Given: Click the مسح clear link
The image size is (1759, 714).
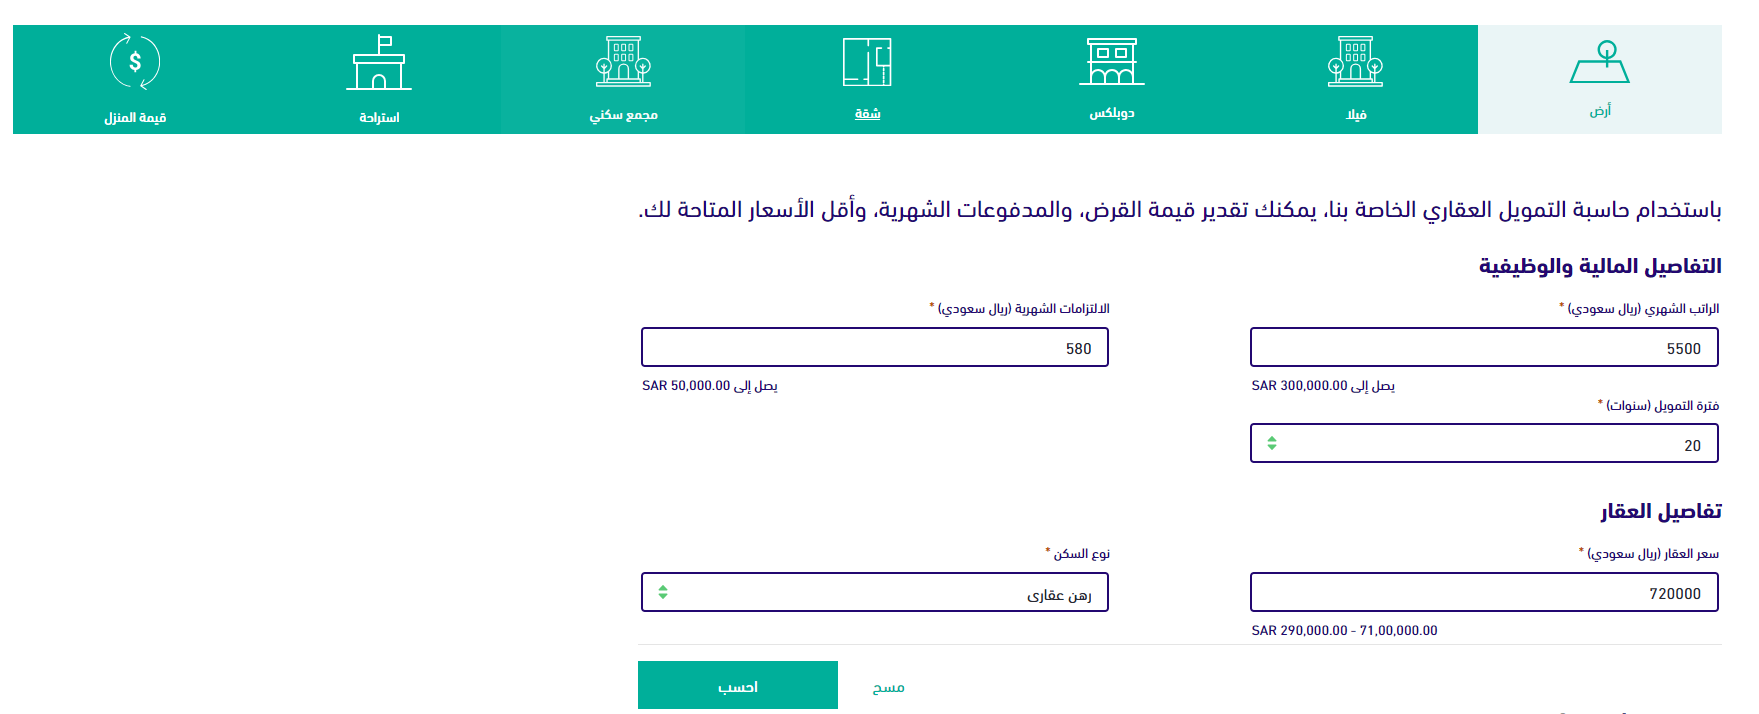Looking at the screenshot, I should pyautogui.click(x=888, y=687).
